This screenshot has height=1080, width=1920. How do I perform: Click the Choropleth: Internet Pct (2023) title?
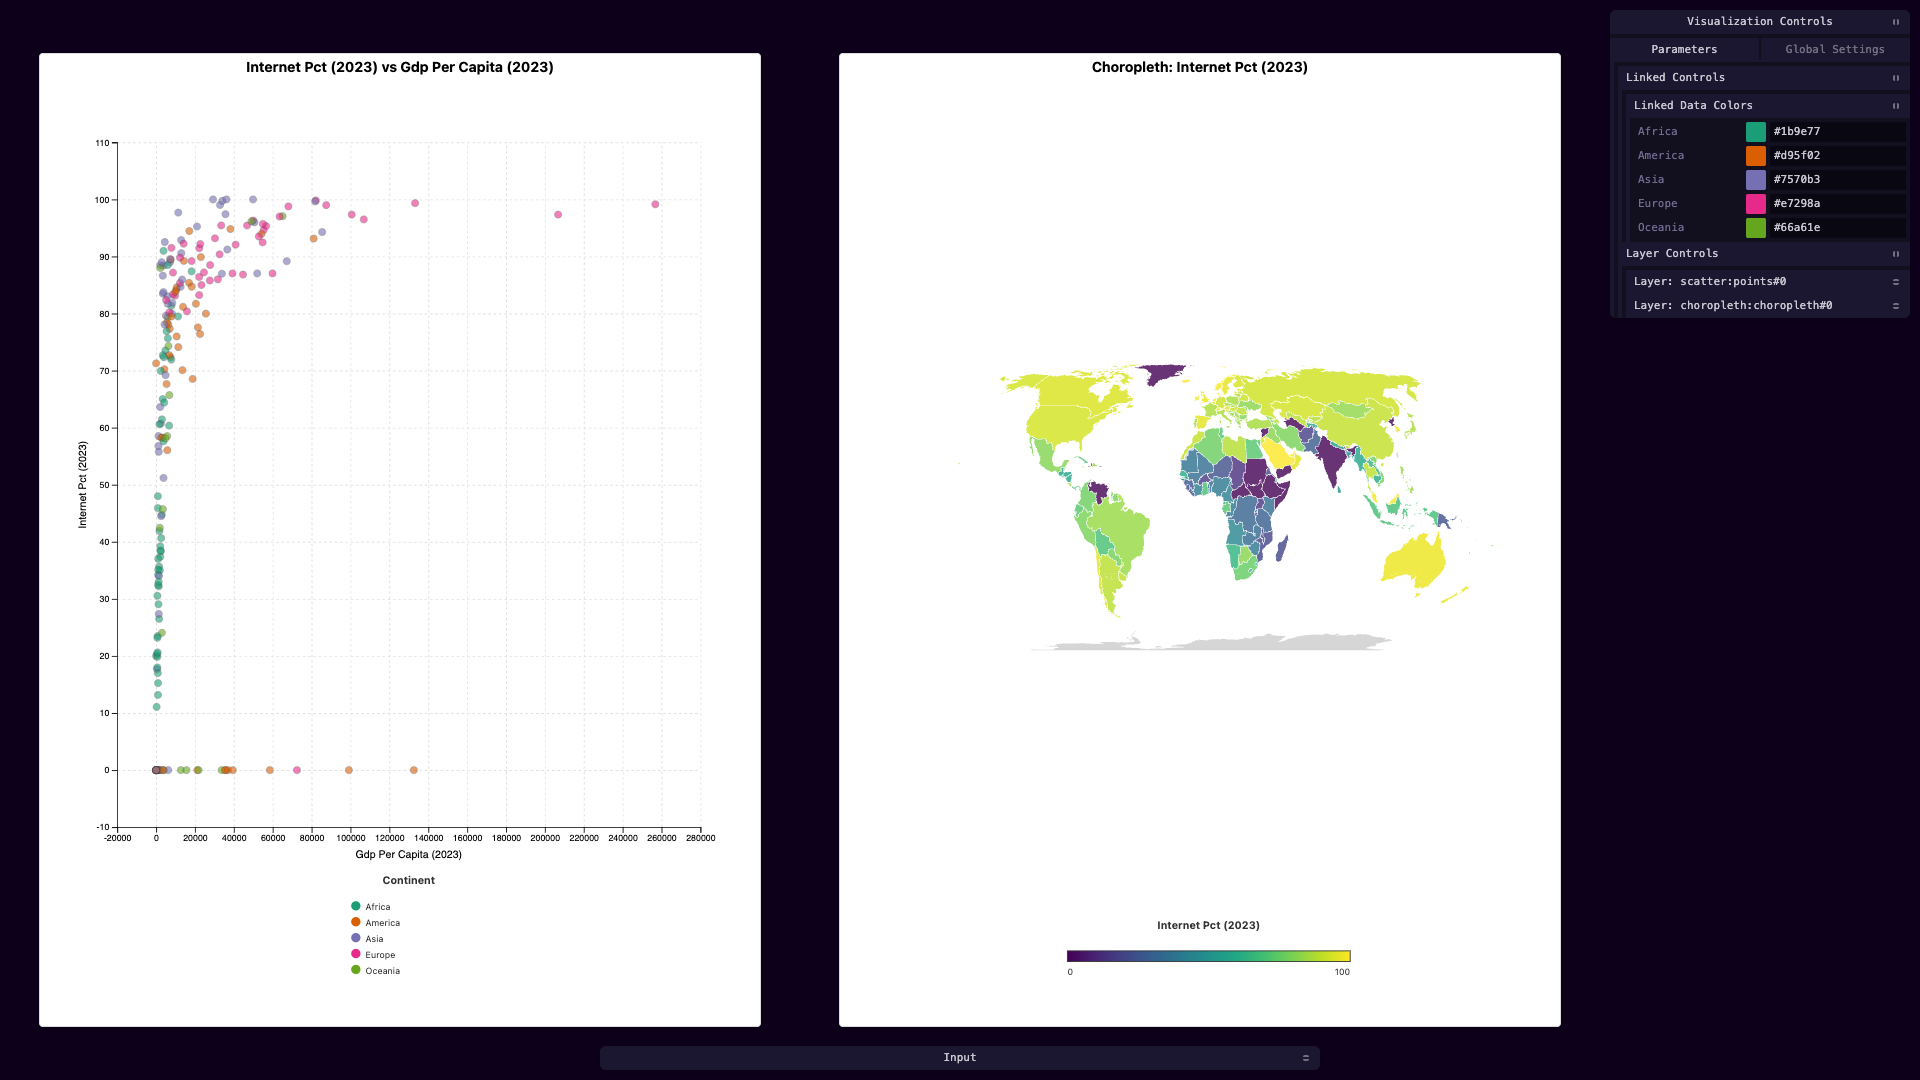(x=1200, y=67)
